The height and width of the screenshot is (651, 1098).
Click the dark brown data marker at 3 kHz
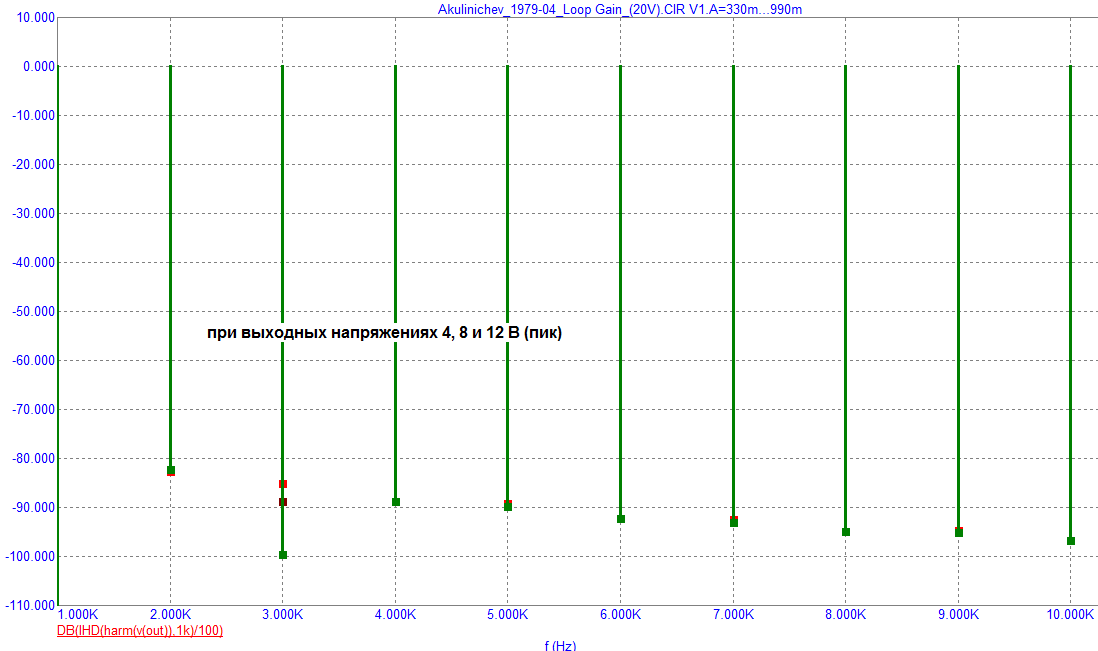point(283,502)
